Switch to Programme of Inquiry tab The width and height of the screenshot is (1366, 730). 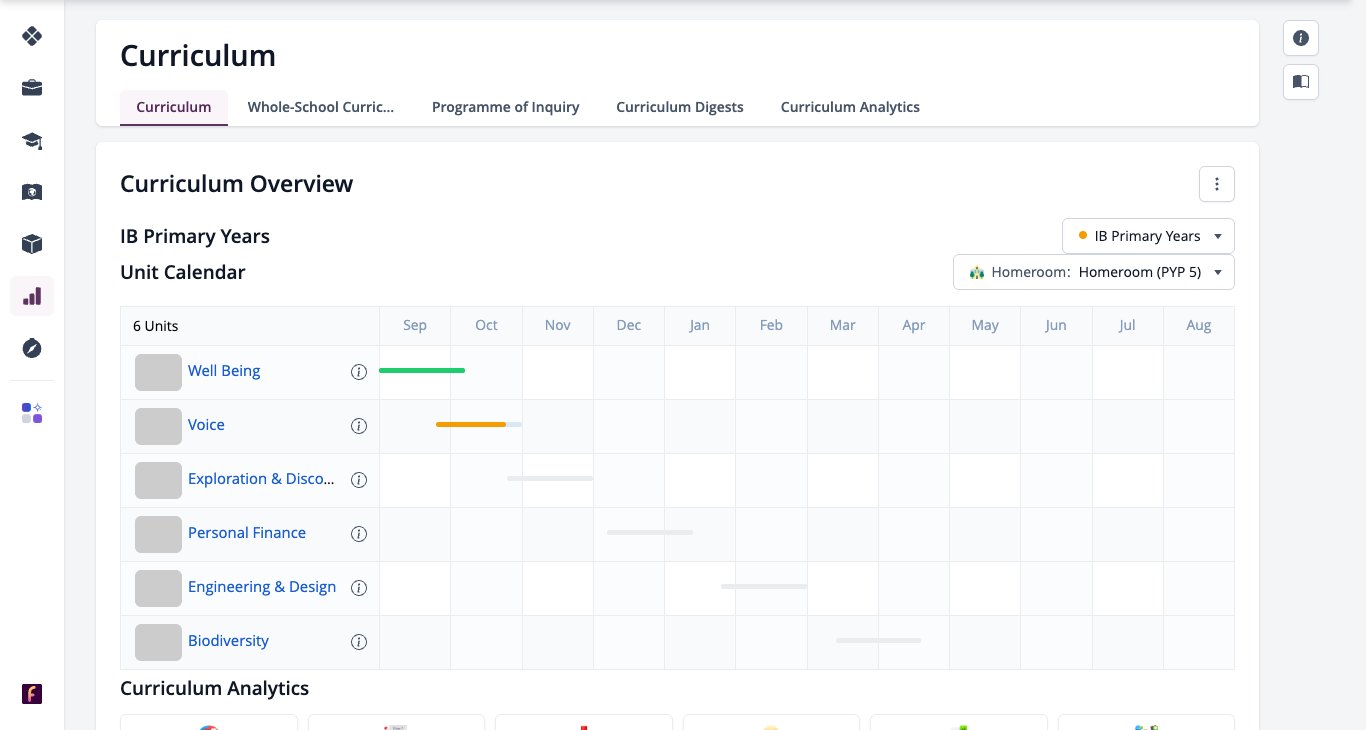coord(506,107)
